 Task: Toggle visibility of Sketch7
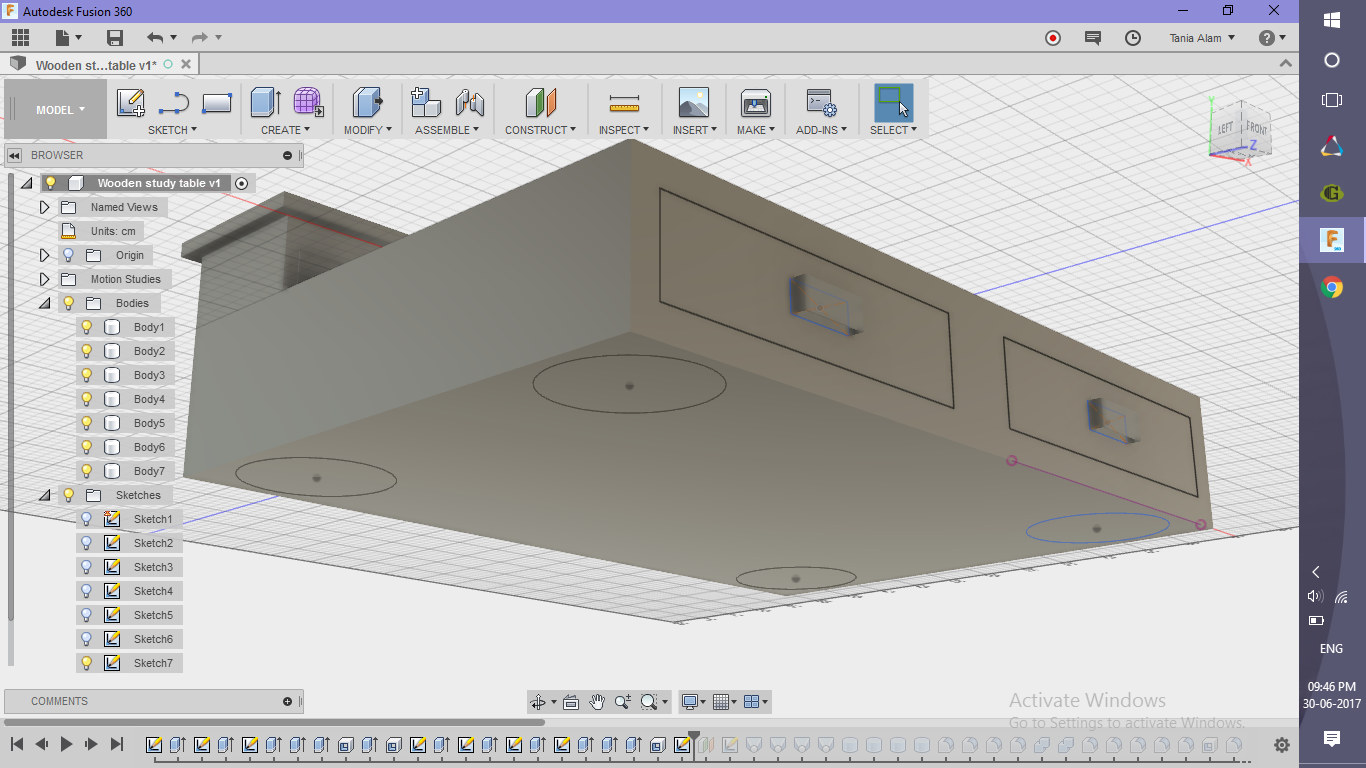click(x=87, y=663)
